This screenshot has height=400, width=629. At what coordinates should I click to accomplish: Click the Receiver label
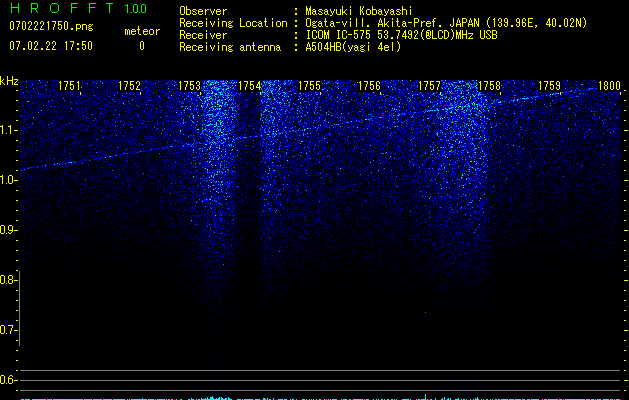tap(203, 35)
